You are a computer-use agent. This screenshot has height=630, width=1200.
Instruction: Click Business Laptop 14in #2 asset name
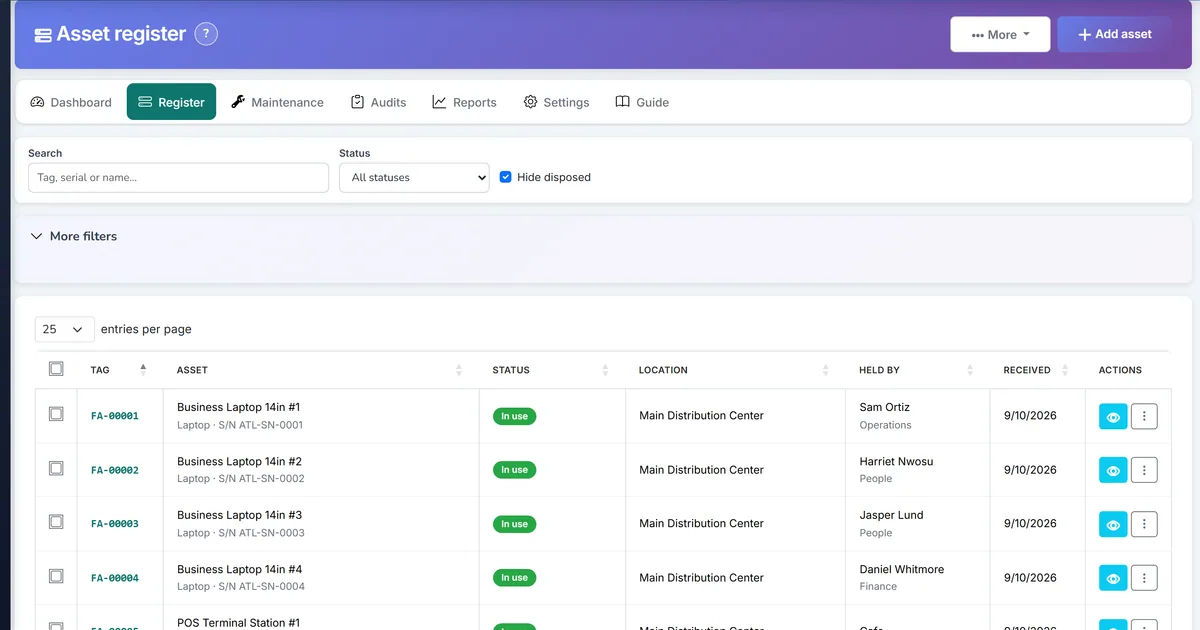tap(239, 462)
